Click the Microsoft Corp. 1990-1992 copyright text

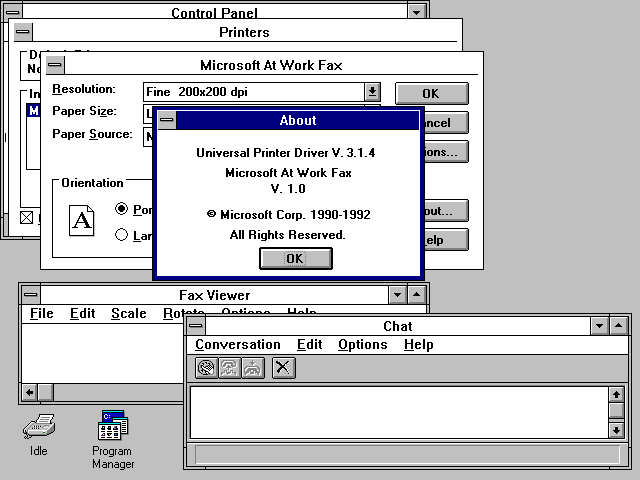tap(289, 215)
